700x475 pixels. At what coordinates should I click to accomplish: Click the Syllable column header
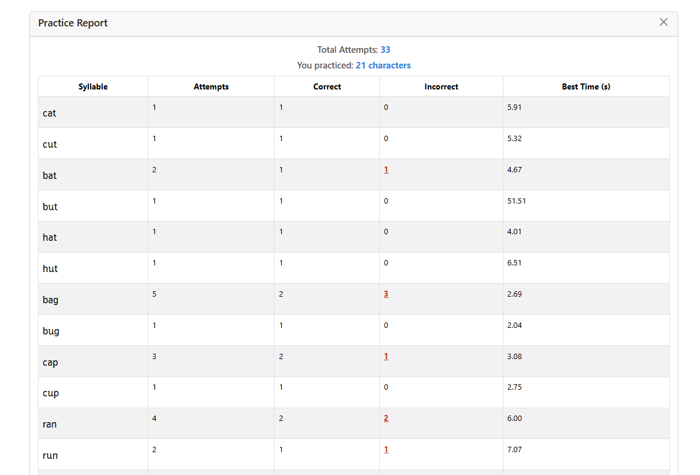[x=93, y=87]
